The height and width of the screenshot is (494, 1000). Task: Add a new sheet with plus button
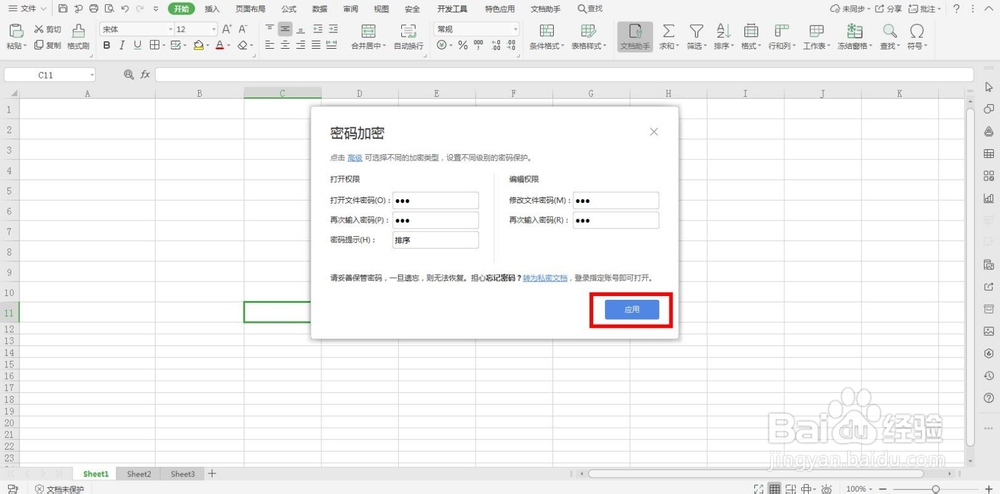212,474
